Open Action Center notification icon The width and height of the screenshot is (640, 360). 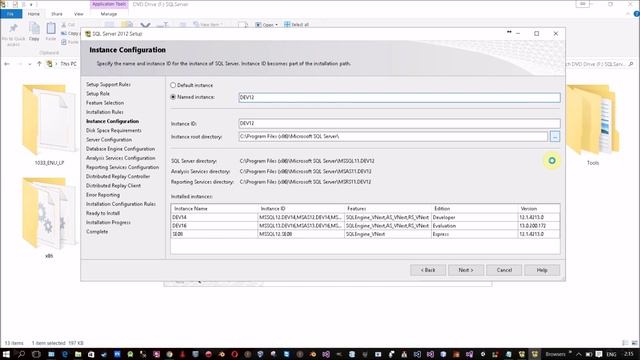tap(598, 354)
